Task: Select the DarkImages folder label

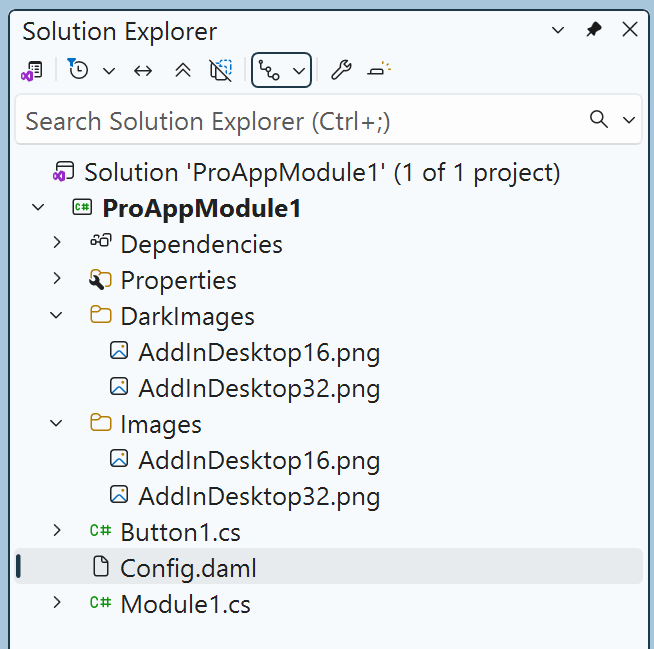Action: pos(187,317)
